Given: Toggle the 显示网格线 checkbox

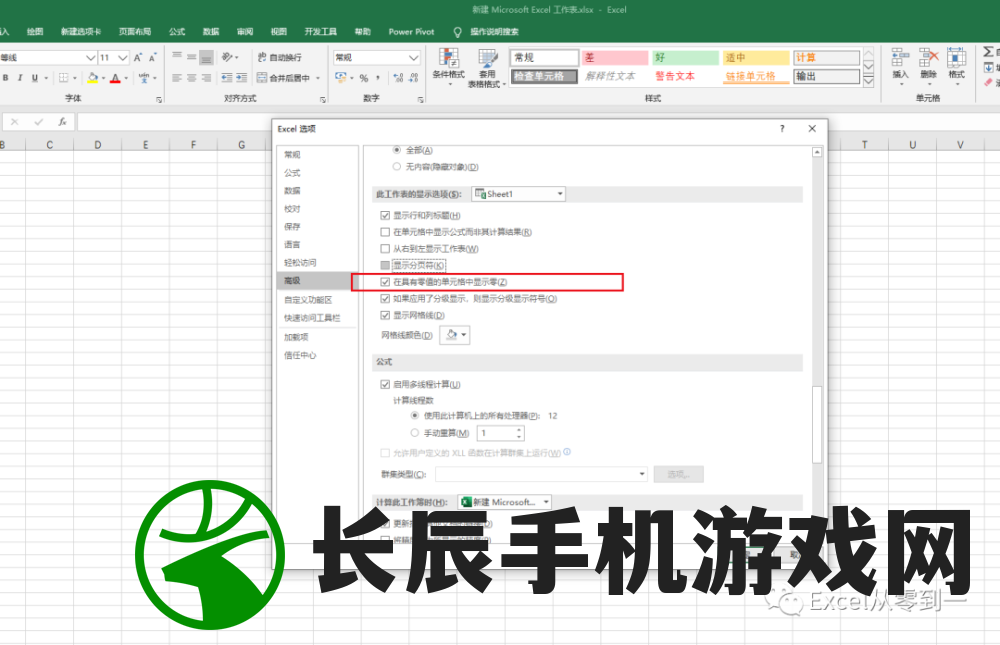Looking at the screenshot, I should click(x=386, y=315).
